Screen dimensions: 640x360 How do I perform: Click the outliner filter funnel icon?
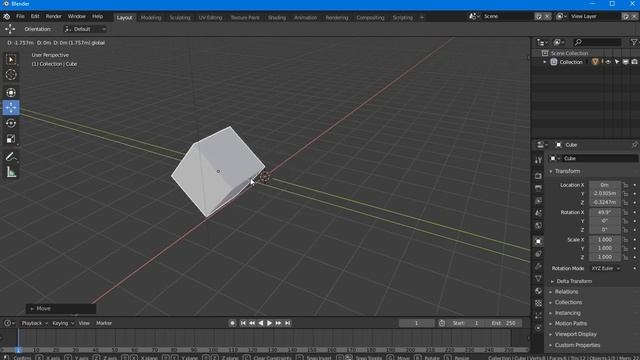[x=634, y=42]
